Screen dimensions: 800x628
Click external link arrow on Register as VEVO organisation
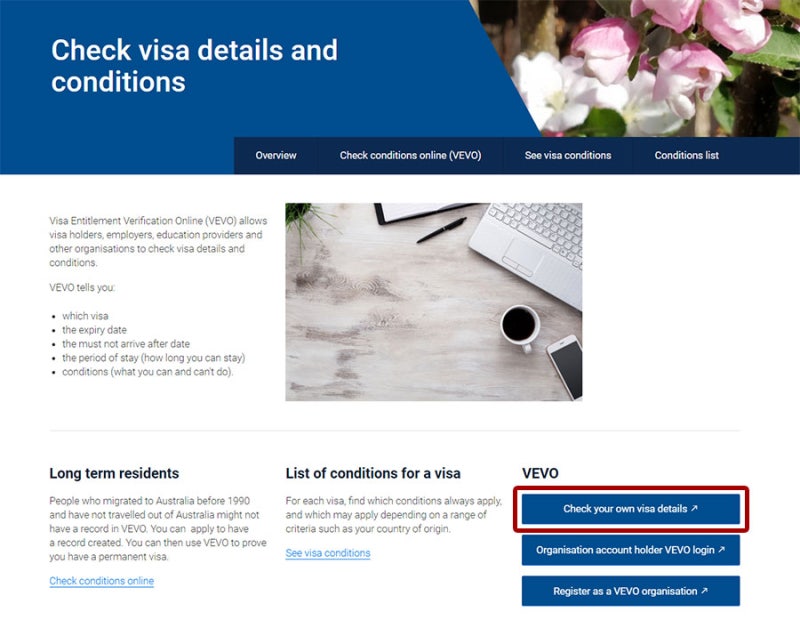click(705, 591)
